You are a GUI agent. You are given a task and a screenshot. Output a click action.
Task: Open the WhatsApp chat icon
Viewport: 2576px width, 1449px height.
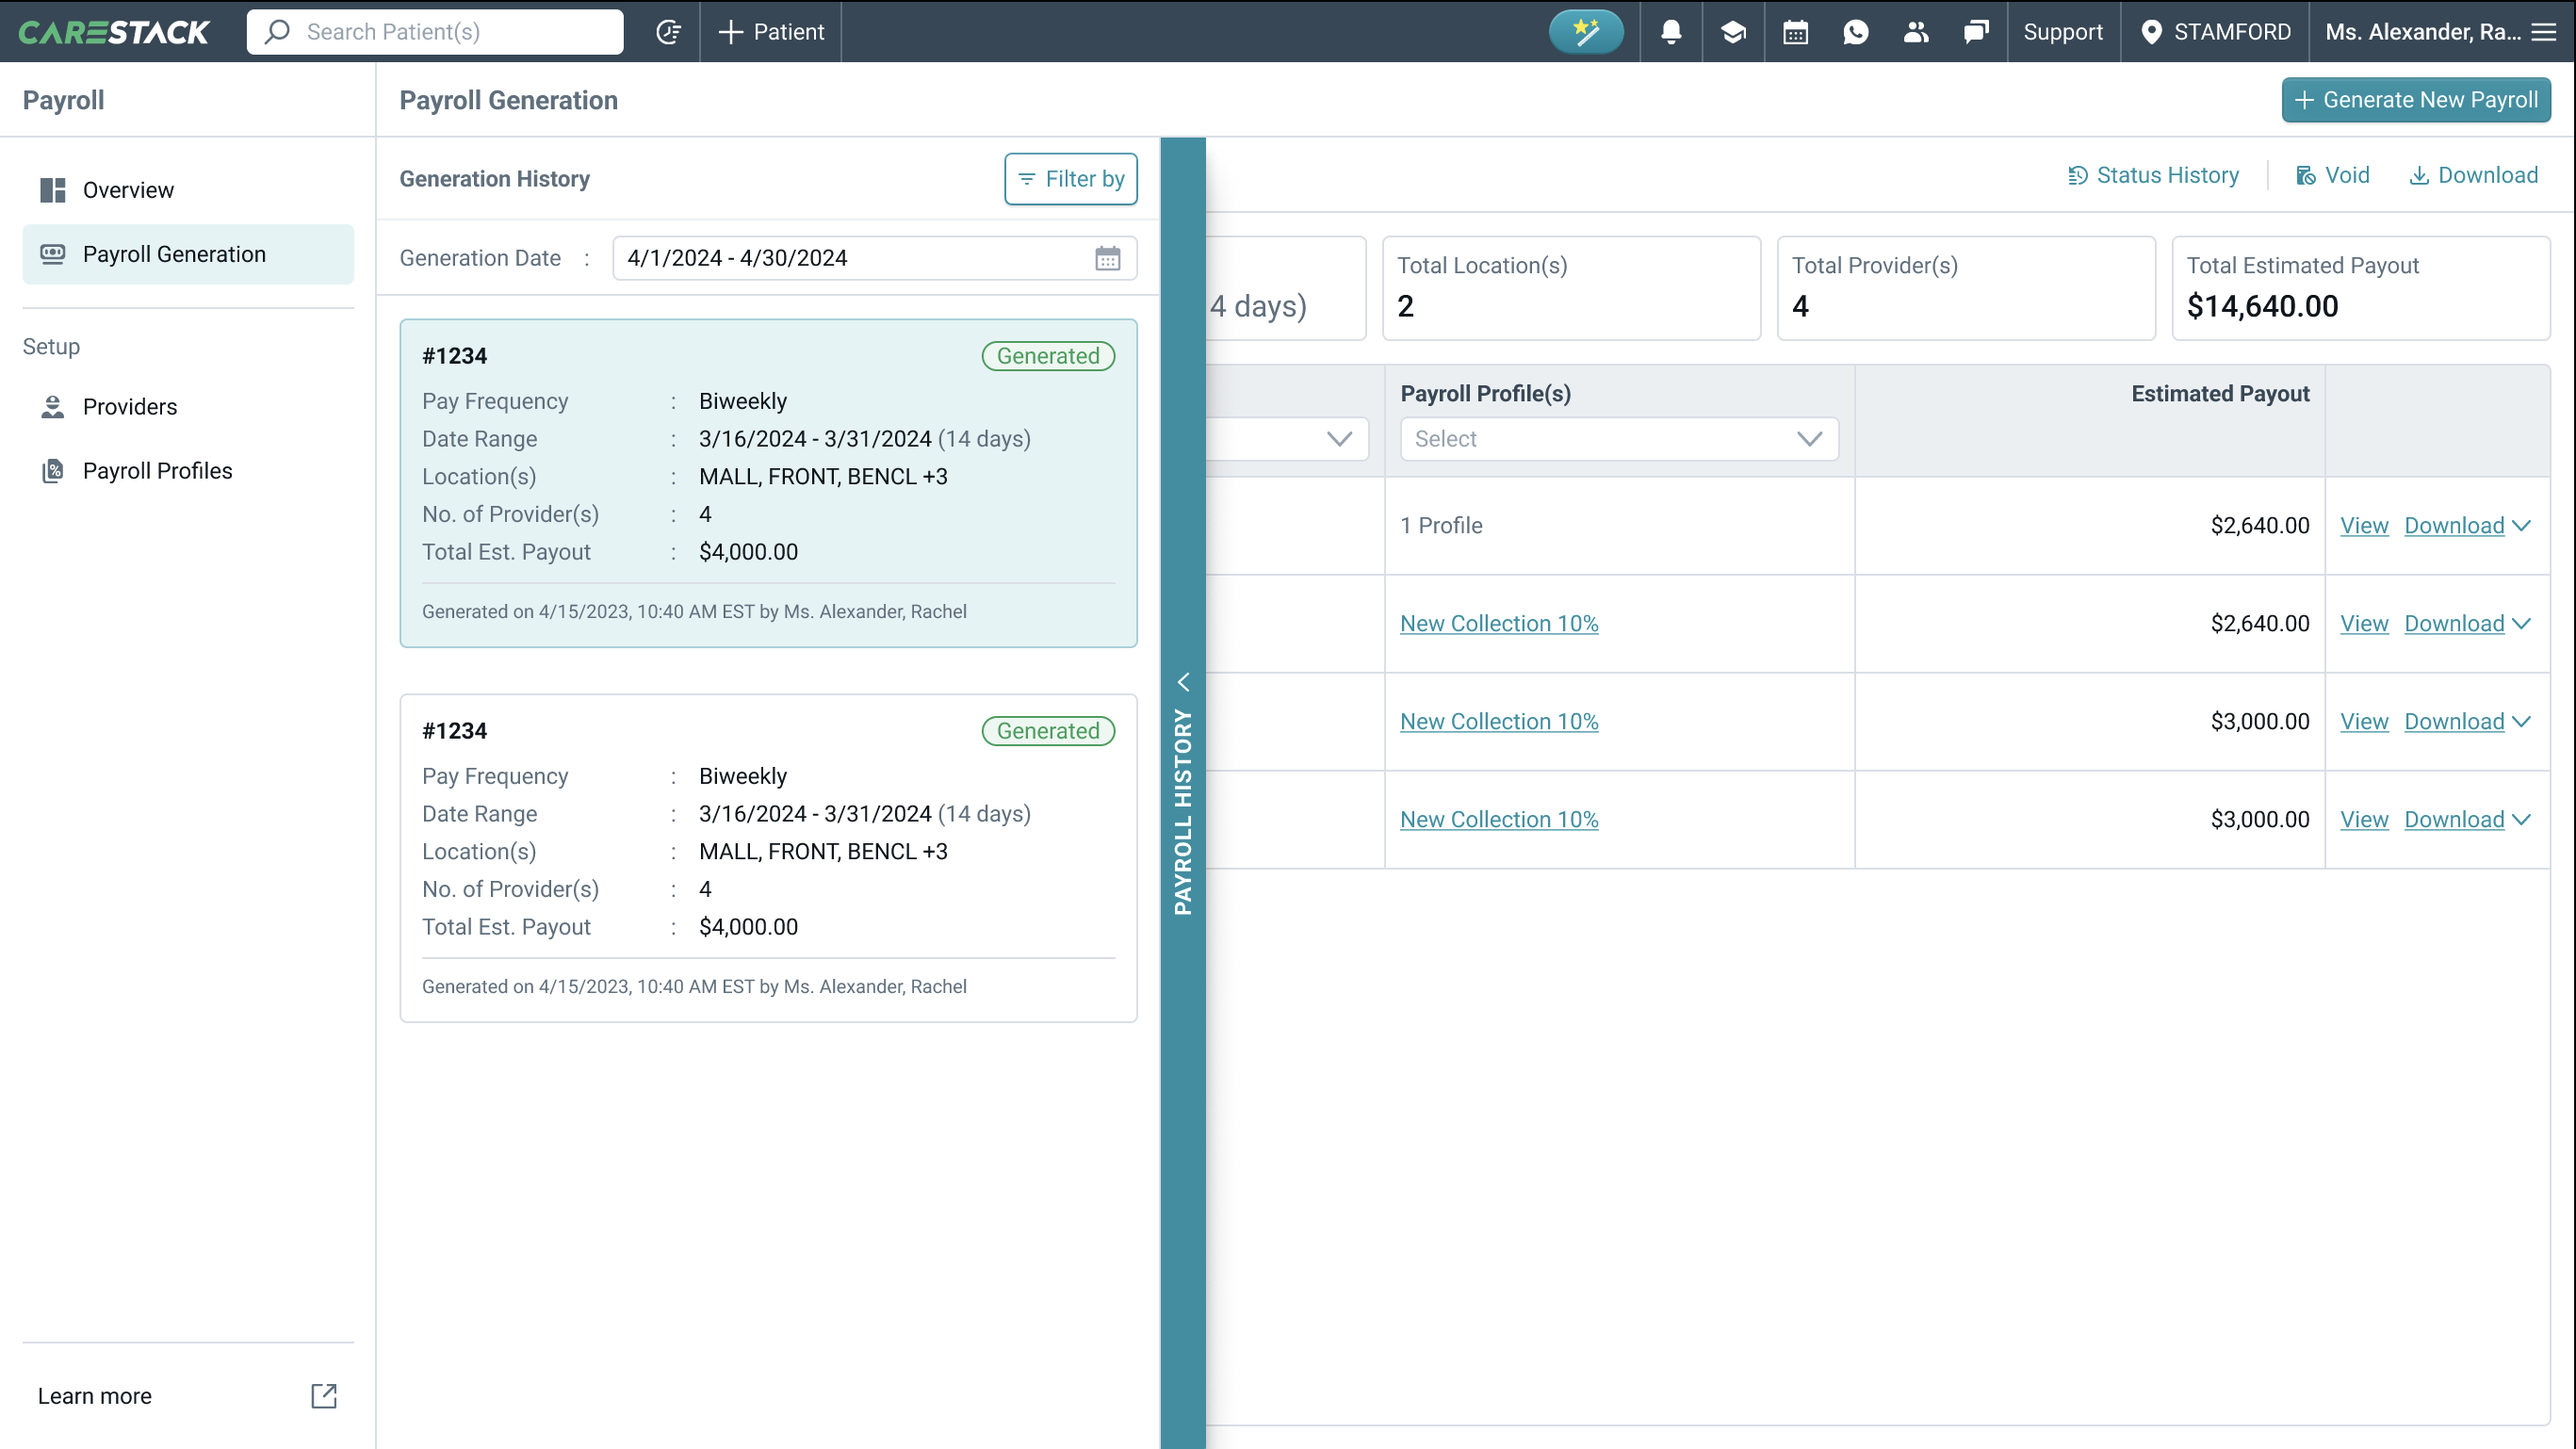[1856, 32]
